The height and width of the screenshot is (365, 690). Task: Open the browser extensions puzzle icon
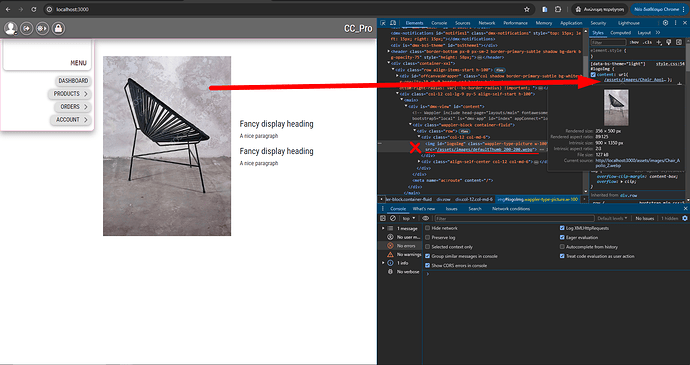click(x=558, y=9)
